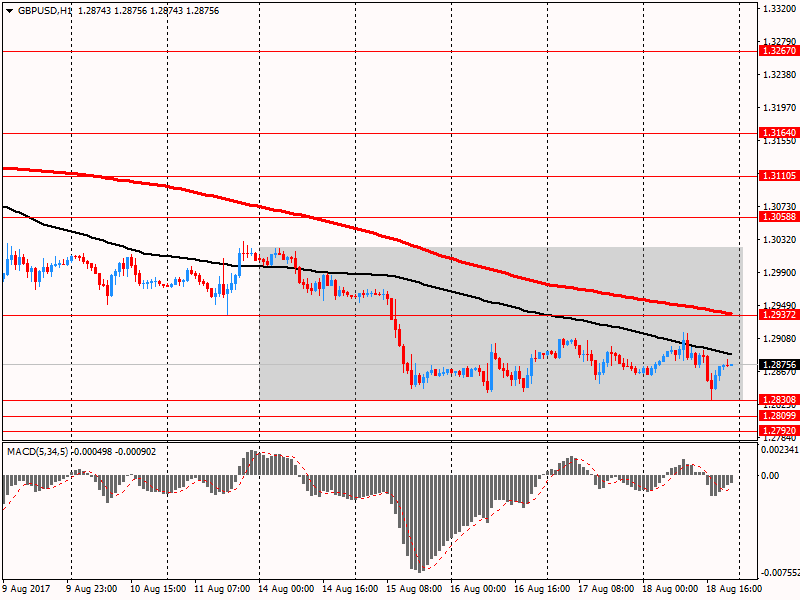Screen dimensions: 800x600
Task: Select the 10 Aug 15:00 time axis label
Action: pos(158,589)
